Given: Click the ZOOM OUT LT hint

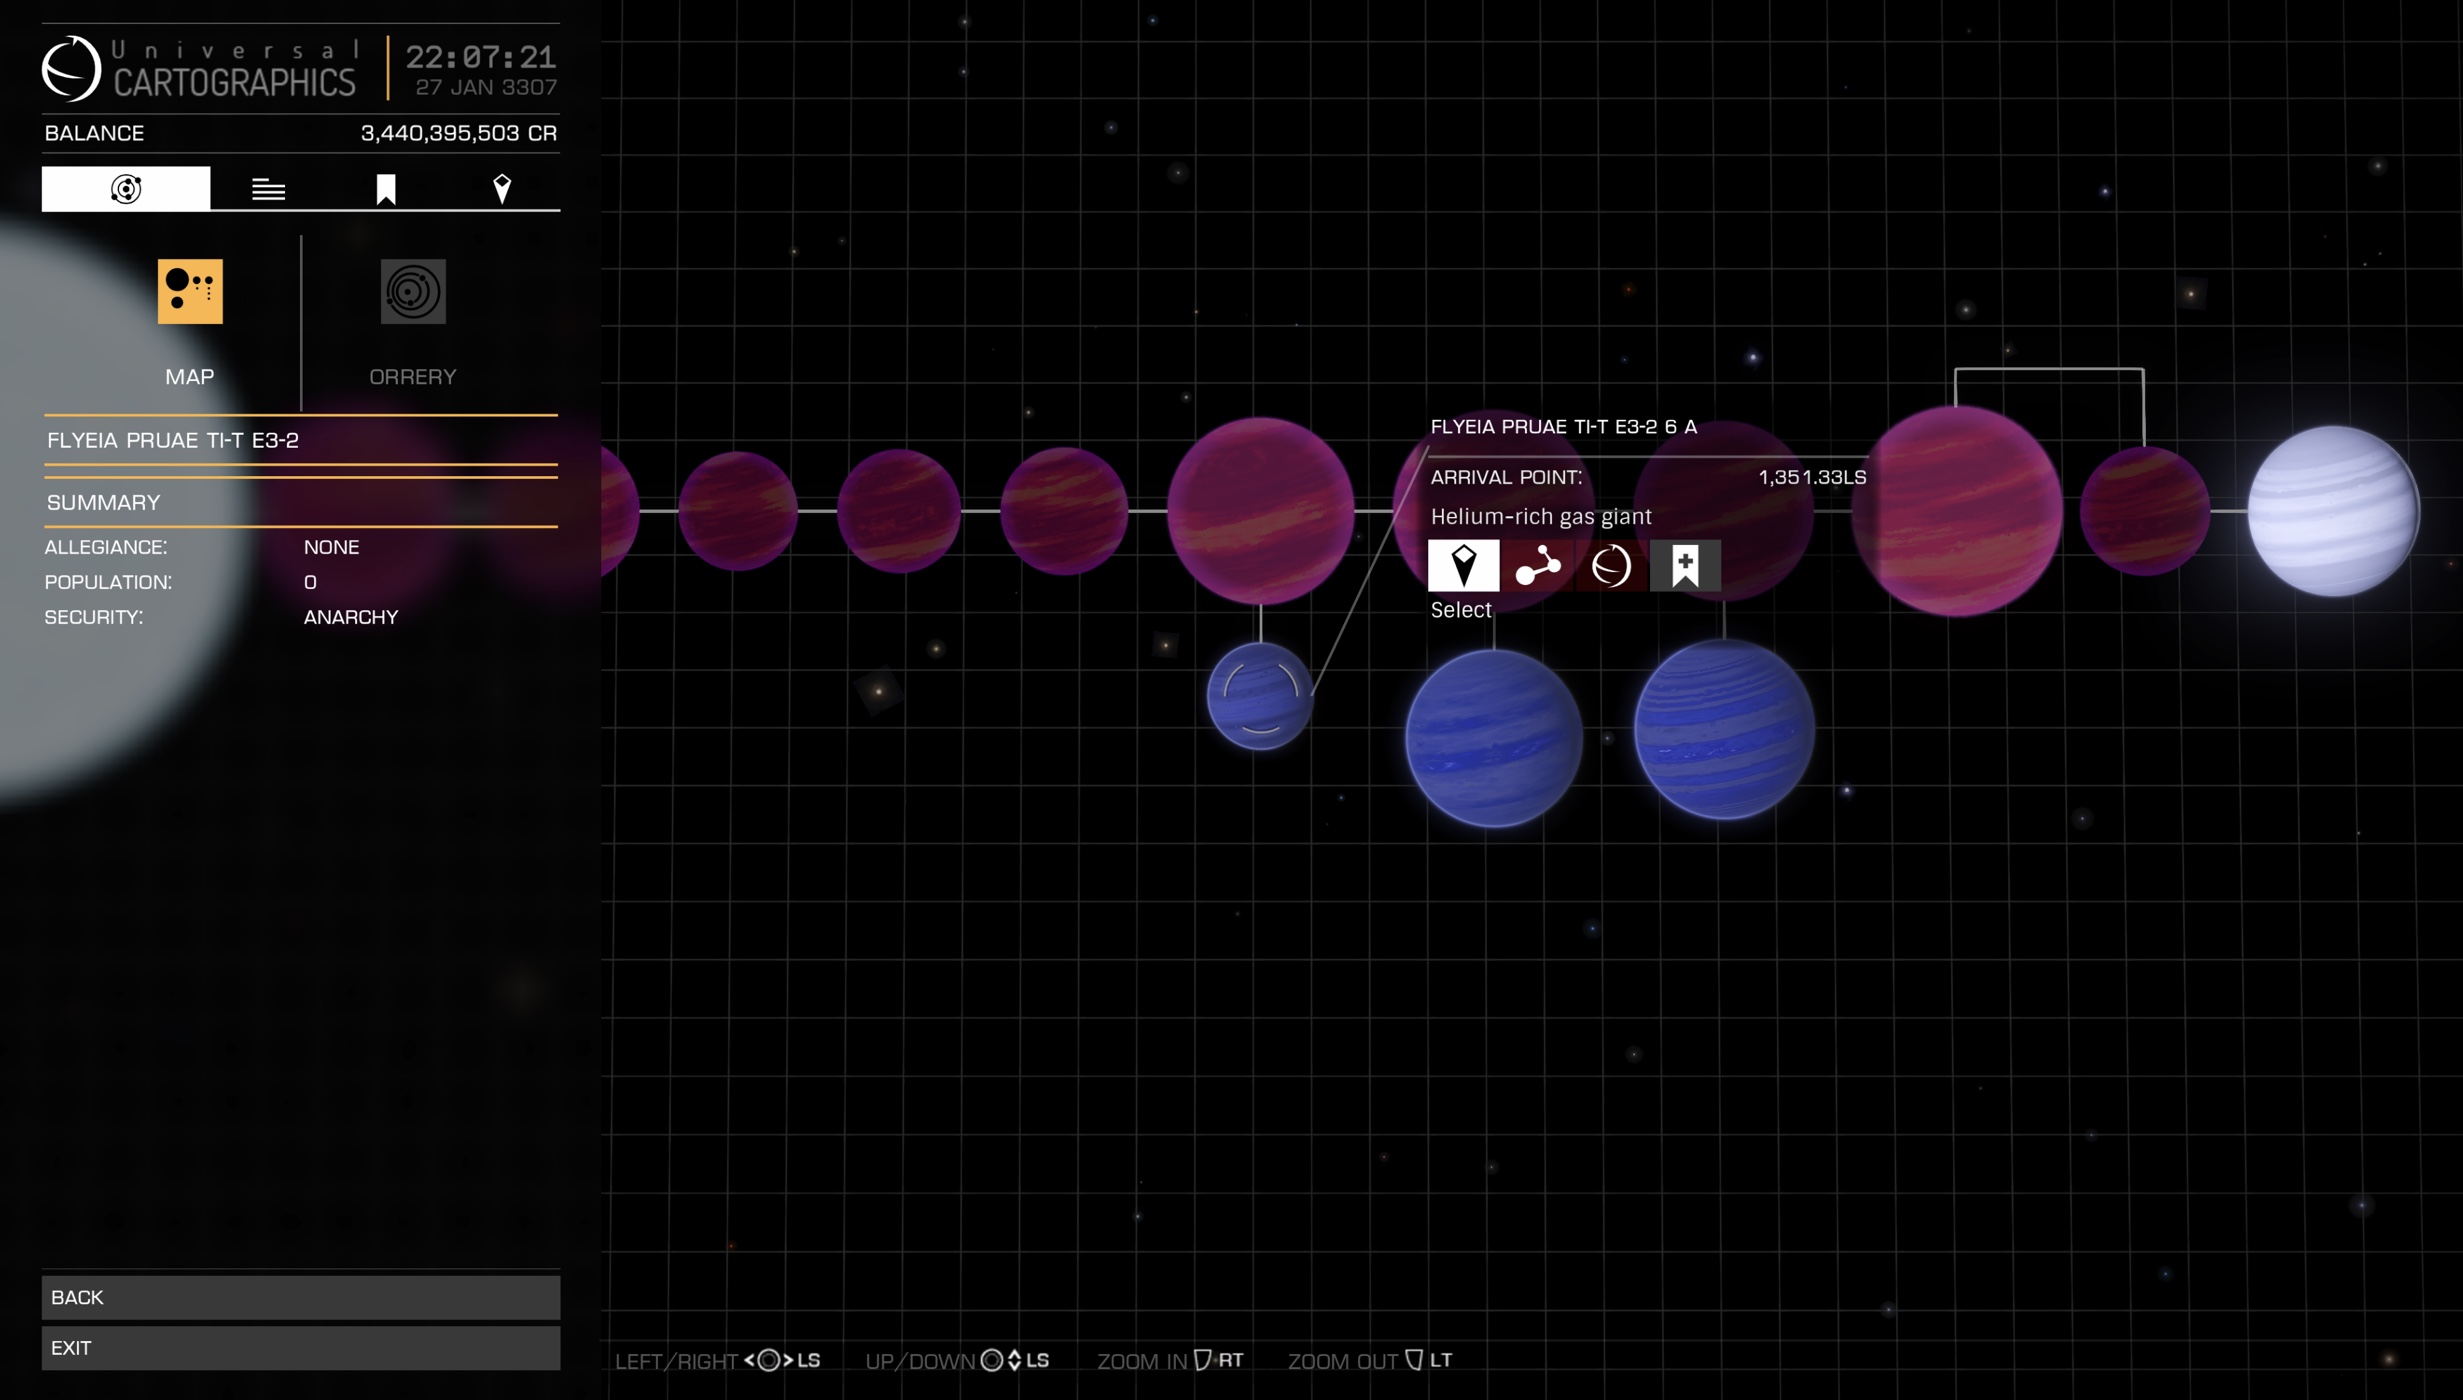Looking at the screenshot, I should point(1370,1361).
